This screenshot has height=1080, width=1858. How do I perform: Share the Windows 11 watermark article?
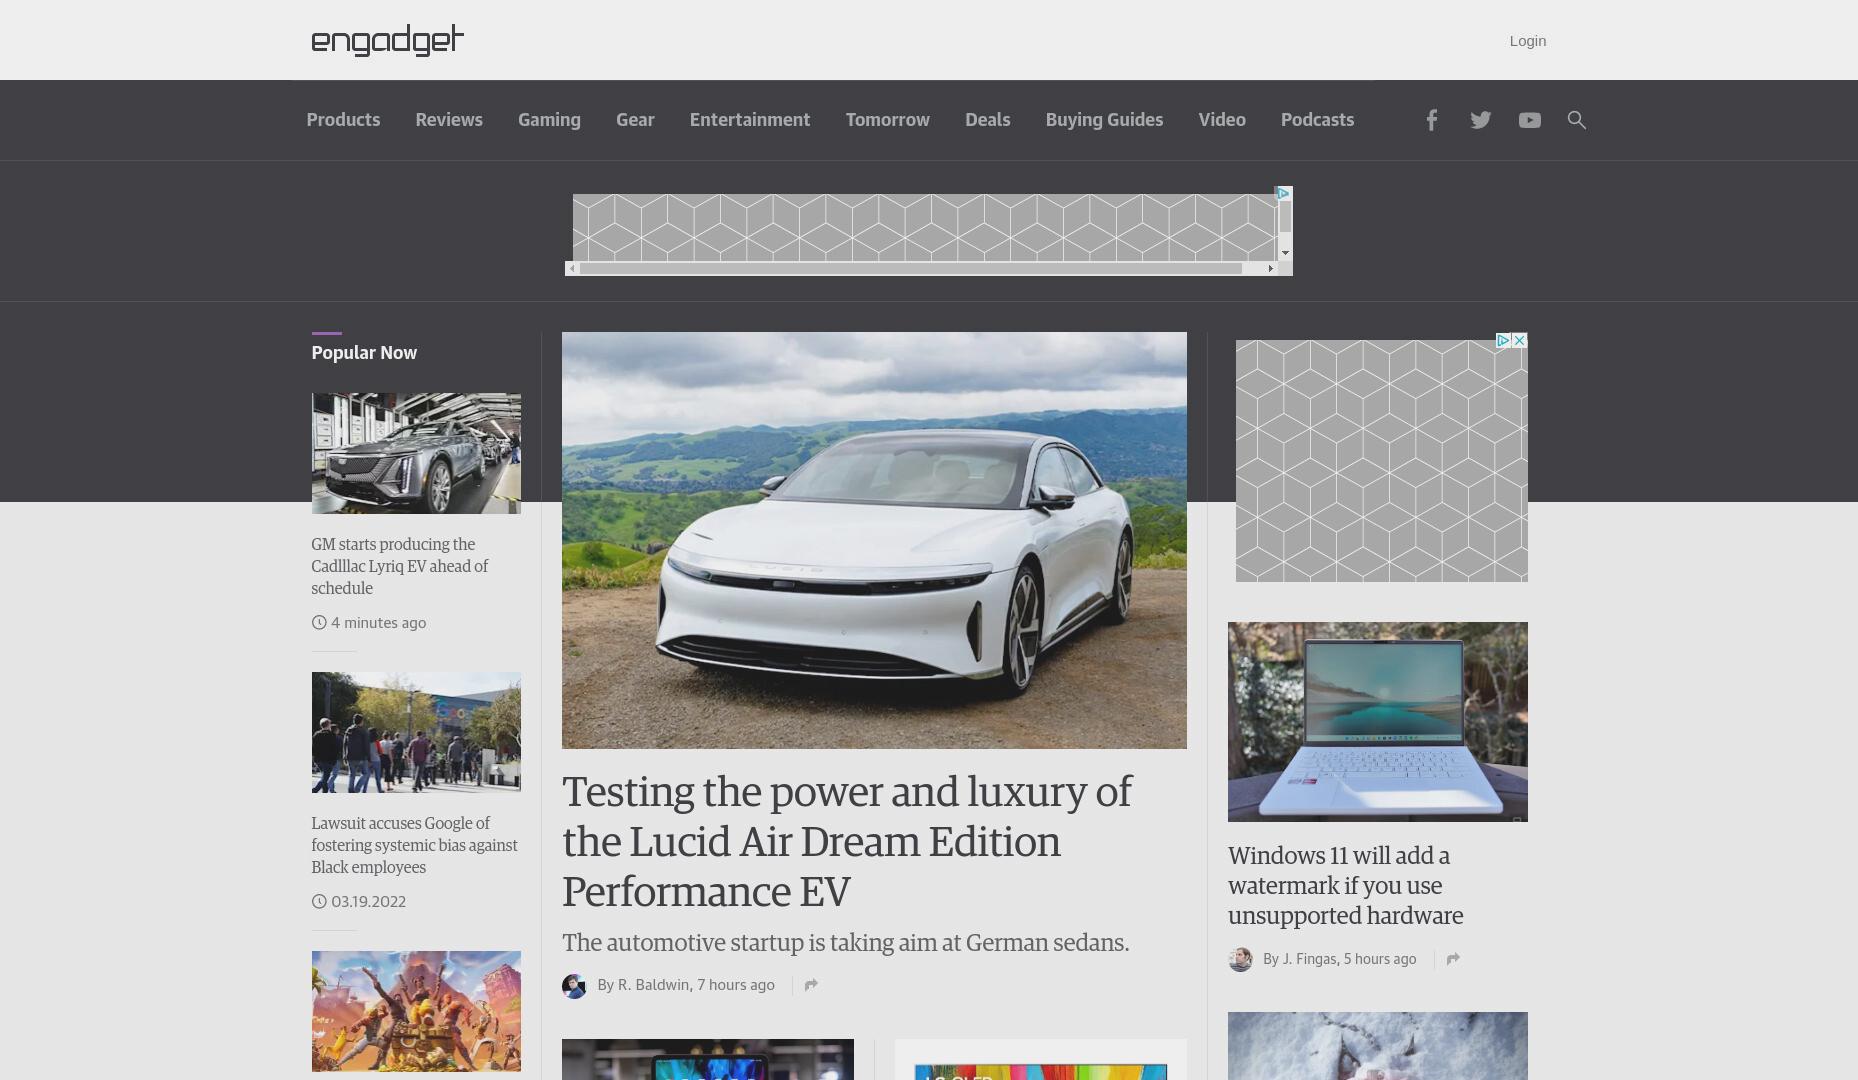pos(1453,959)
